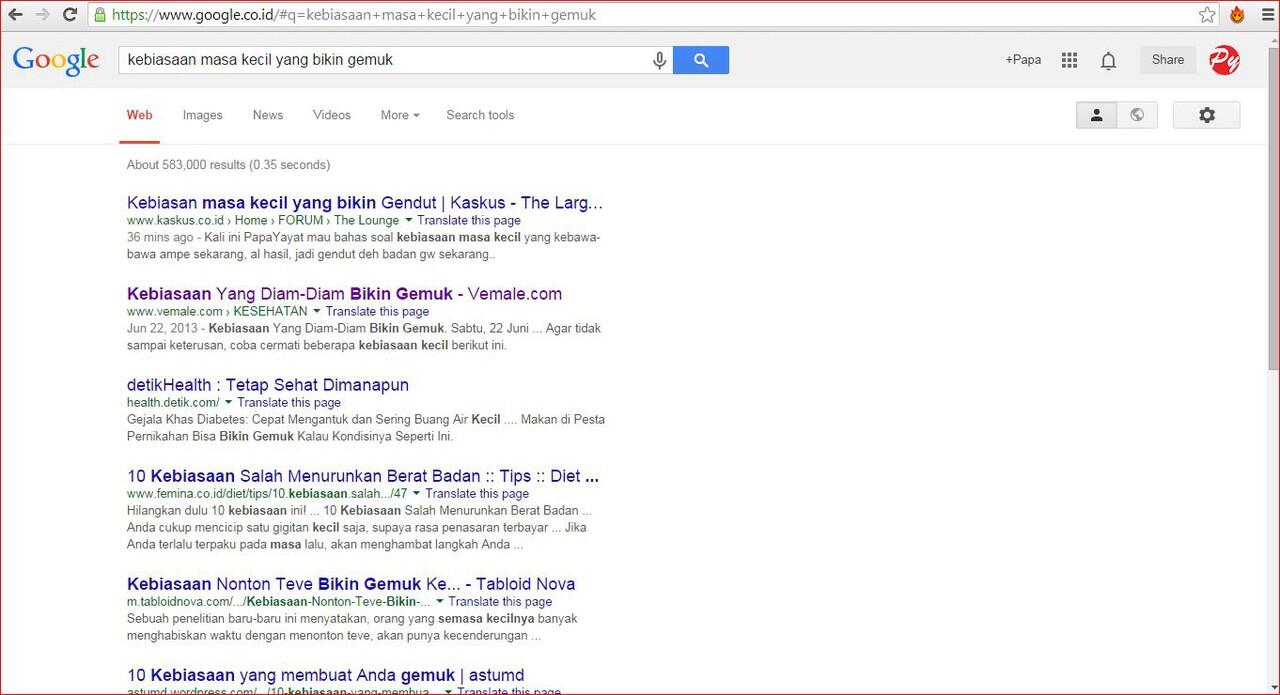Open Search tools options
This screenshot has width=1280, height=695.
click(480, 115)
